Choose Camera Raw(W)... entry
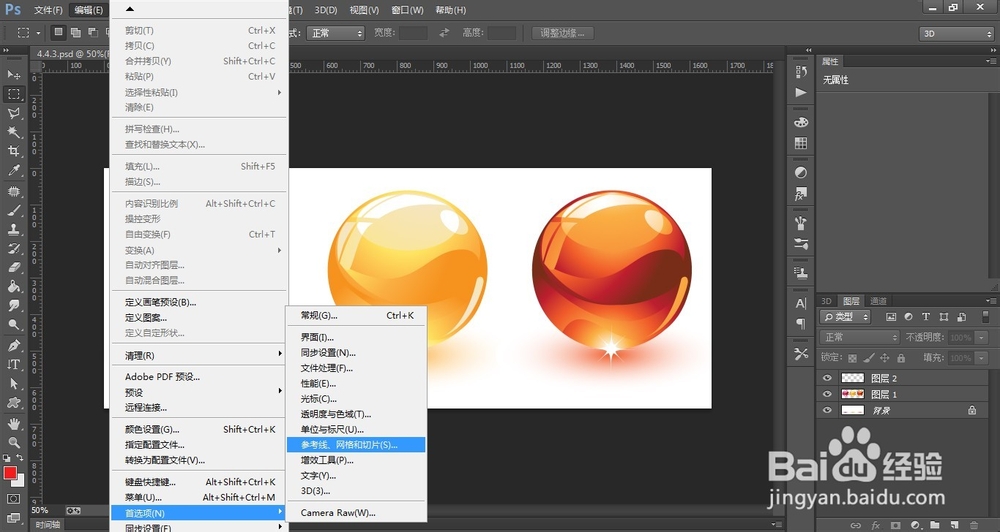The height and width of the screenshot is (532, 1000). coord(356,513)
